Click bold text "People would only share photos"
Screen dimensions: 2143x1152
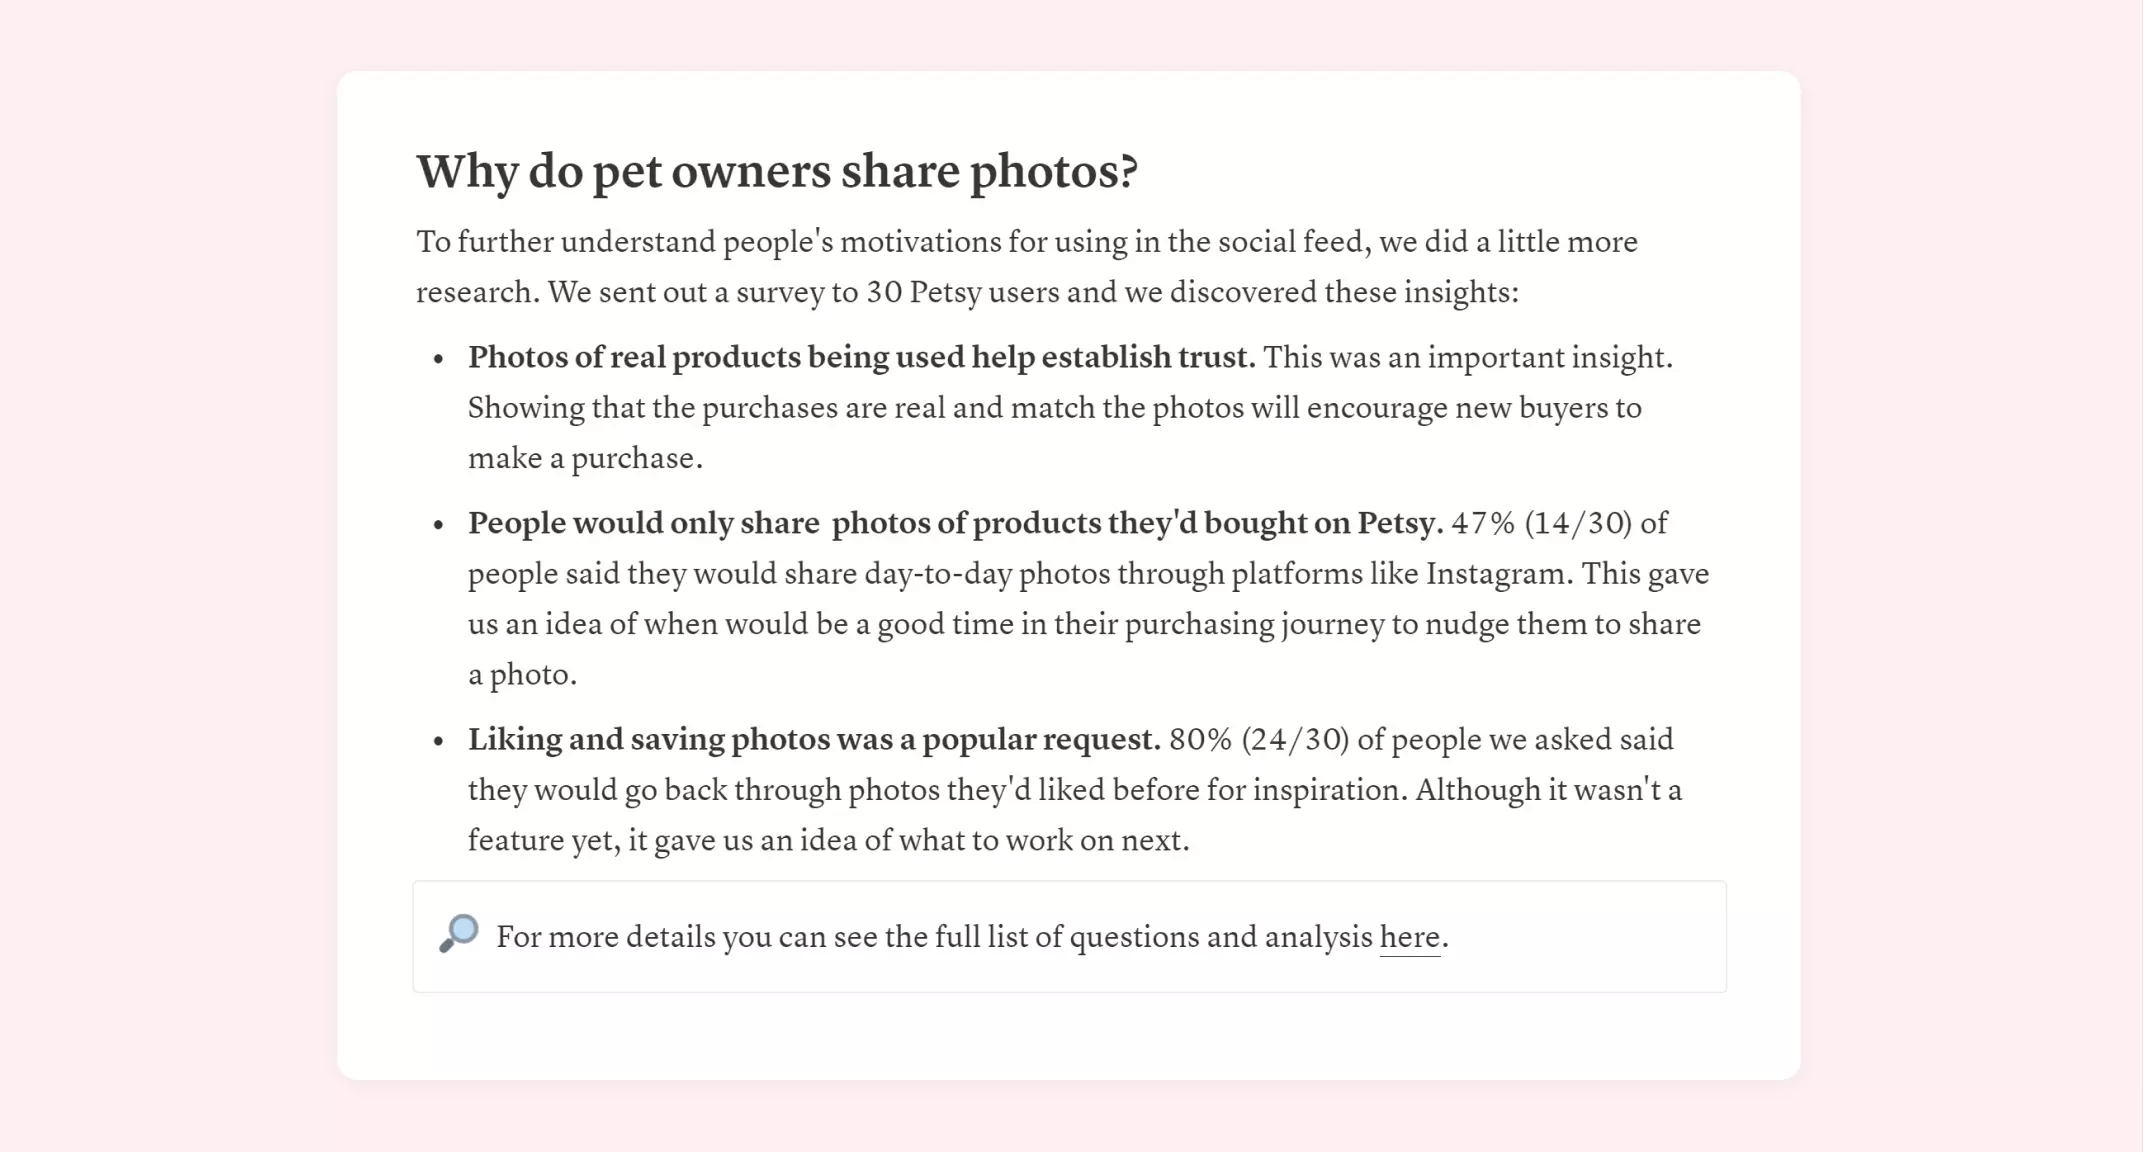[643, 523]
